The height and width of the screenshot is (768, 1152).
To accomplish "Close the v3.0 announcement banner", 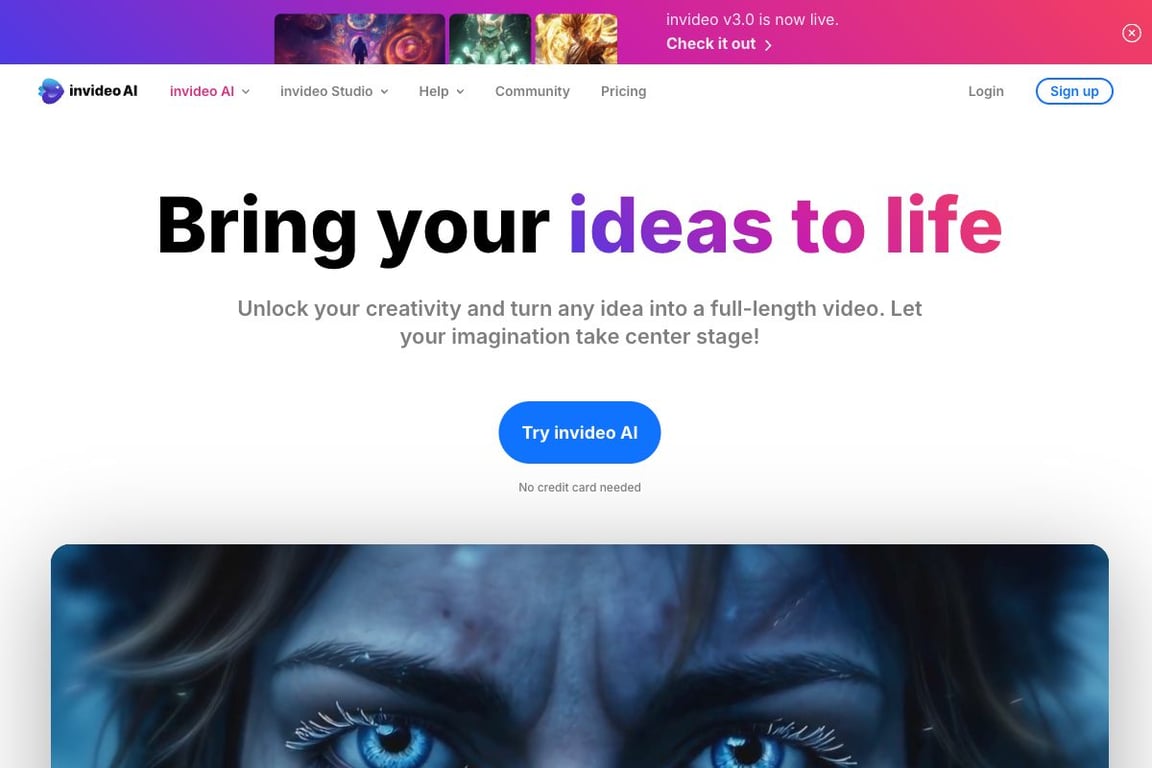I will [1131, 33].
